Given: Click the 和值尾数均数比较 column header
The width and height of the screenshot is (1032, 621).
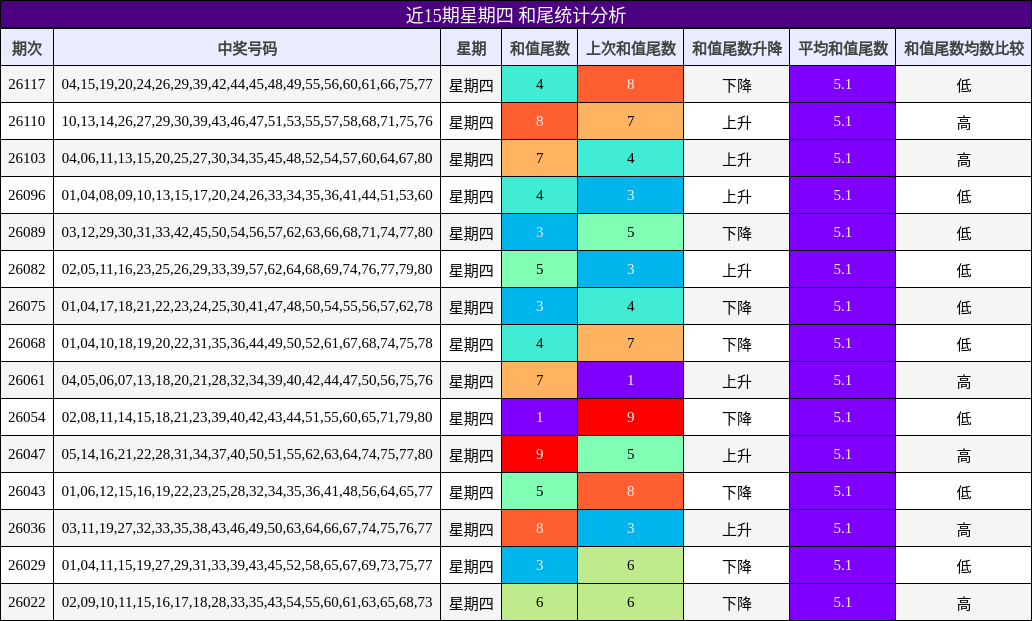Looking at the screenshot, I should click(964, 48).
